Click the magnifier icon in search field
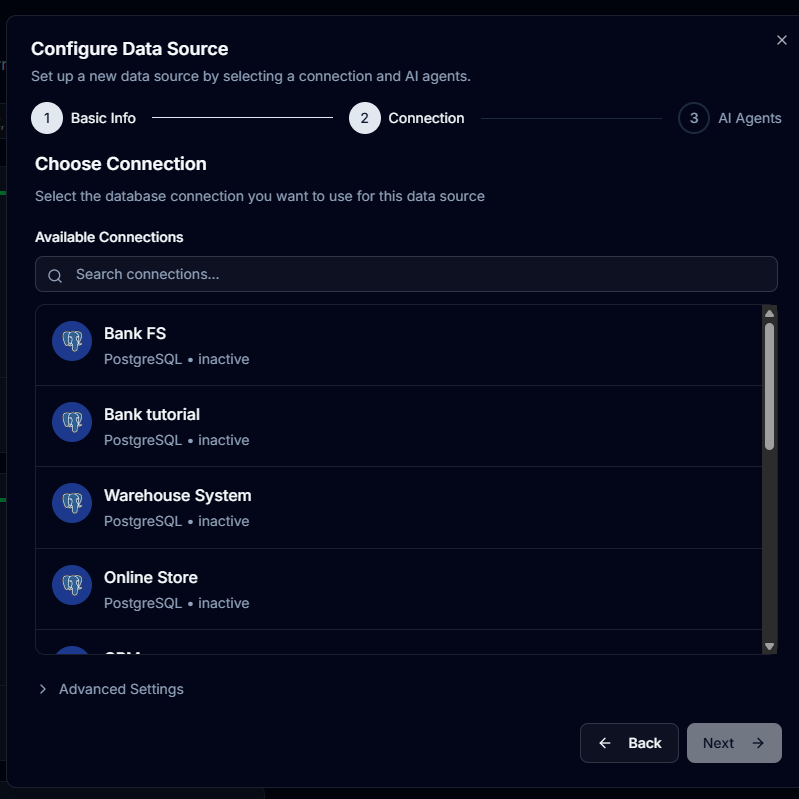This screenshot has width=799, height=799. (55, 276)
